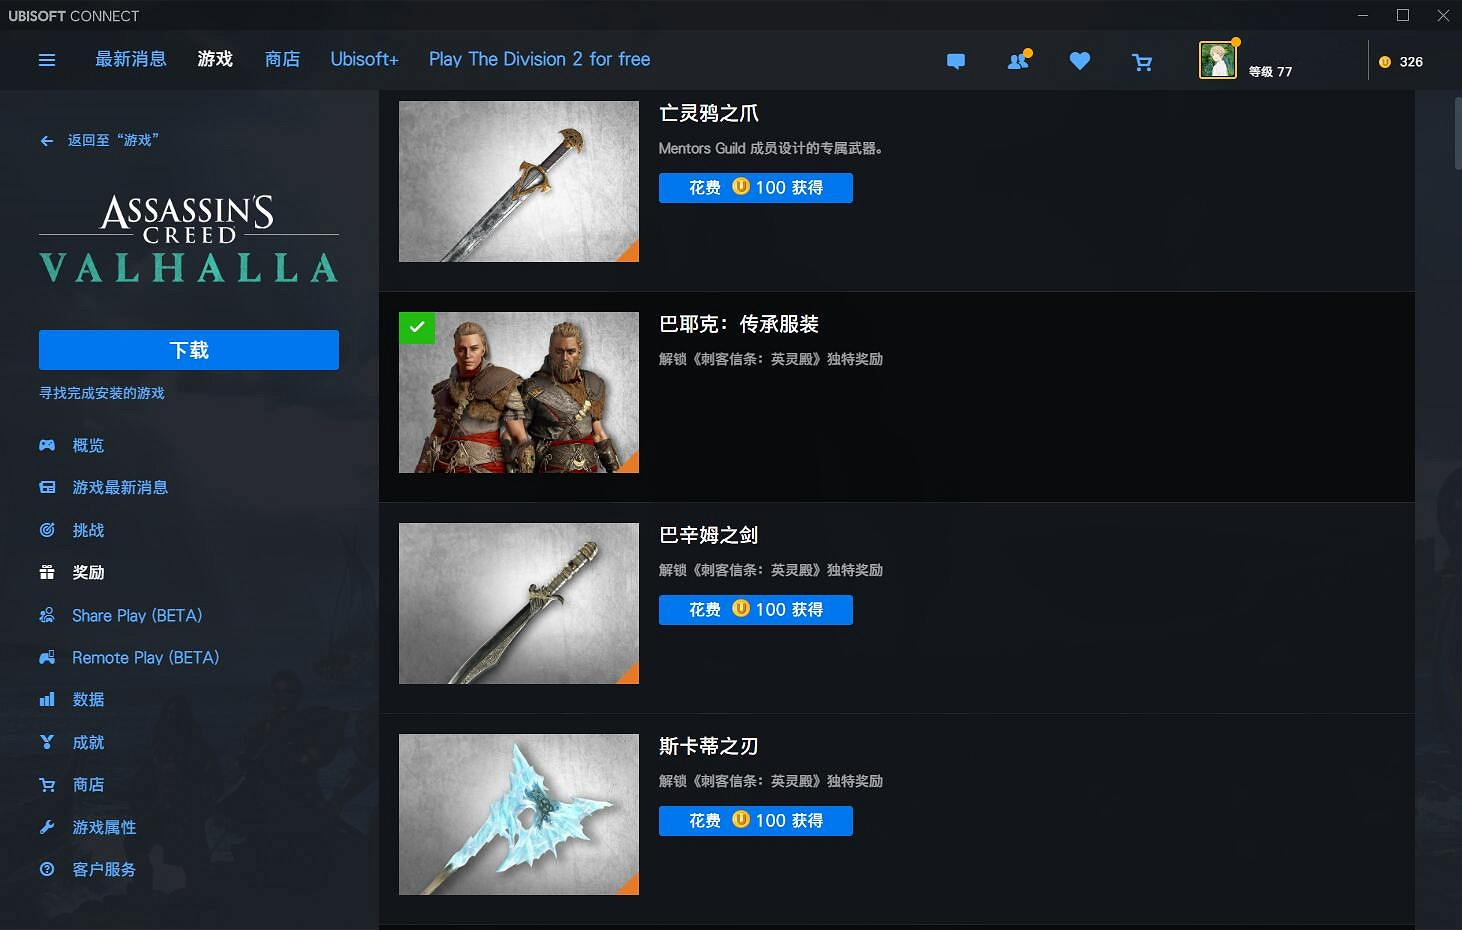
Task: Open the chat messages icon
Action: (956, 61)
